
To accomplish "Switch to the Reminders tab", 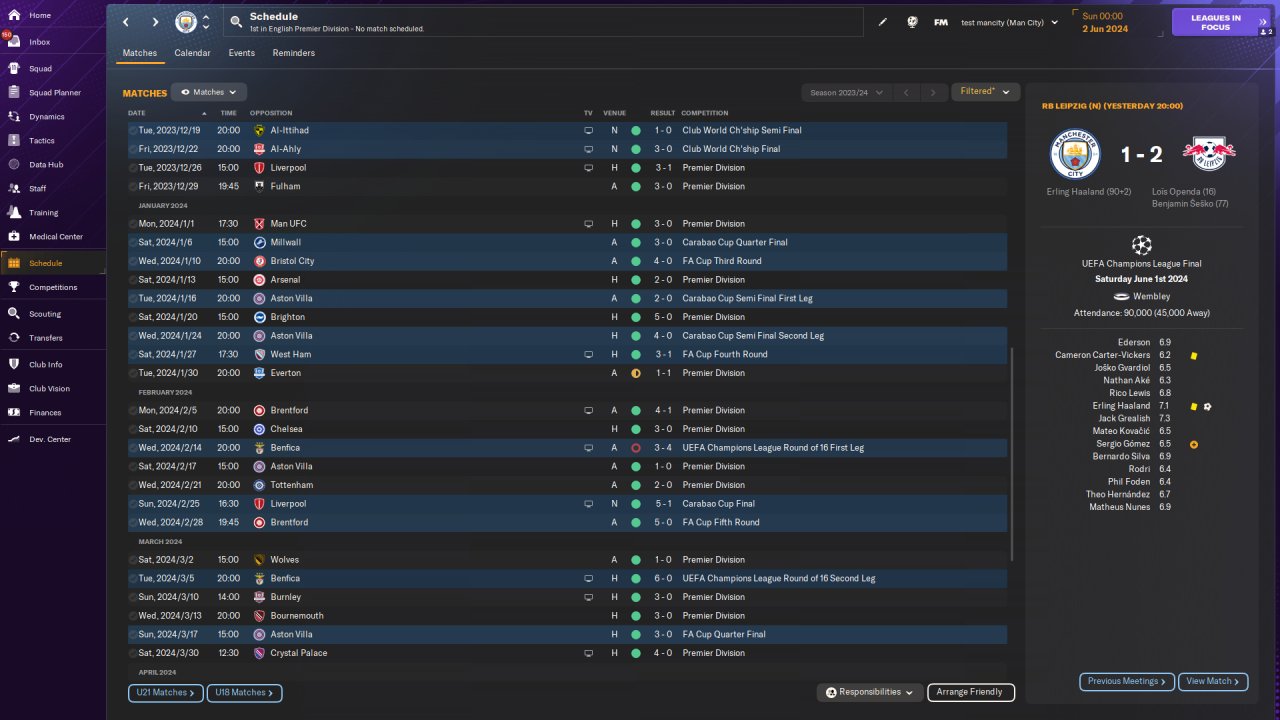I will [x=294, y=53].
